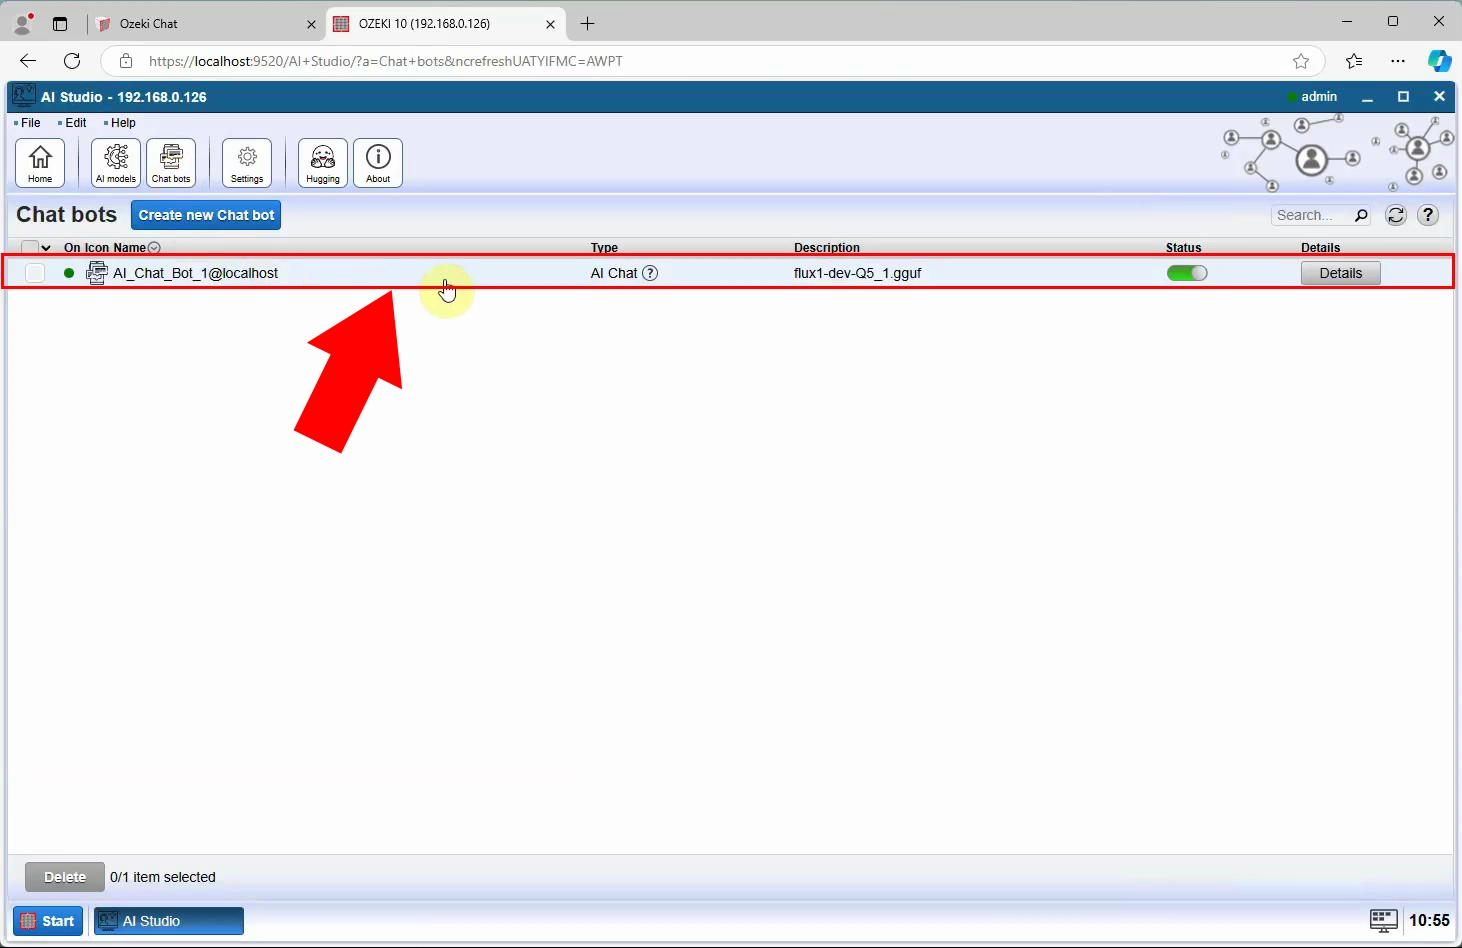1462x948 pixels.
Task: Open Copilot sidebar icon
Action: click(x=1439, y=61)
